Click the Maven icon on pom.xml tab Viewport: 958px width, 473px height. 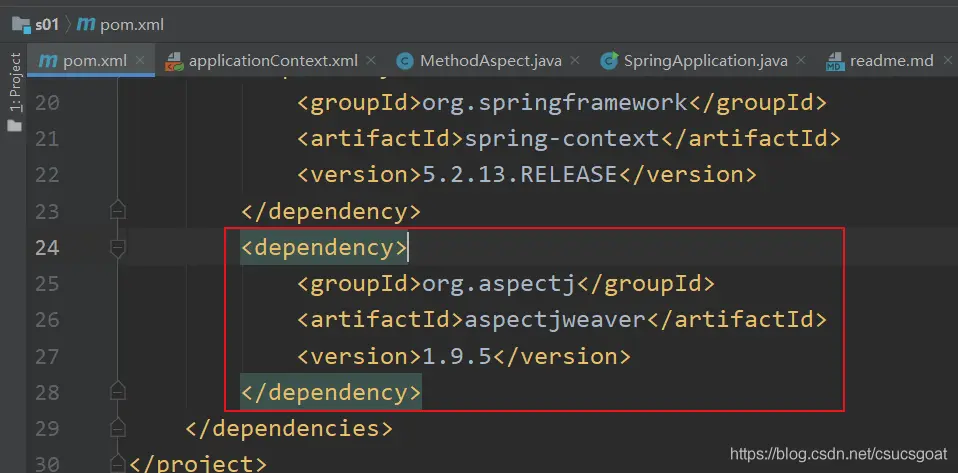click(x=47, y=61)
